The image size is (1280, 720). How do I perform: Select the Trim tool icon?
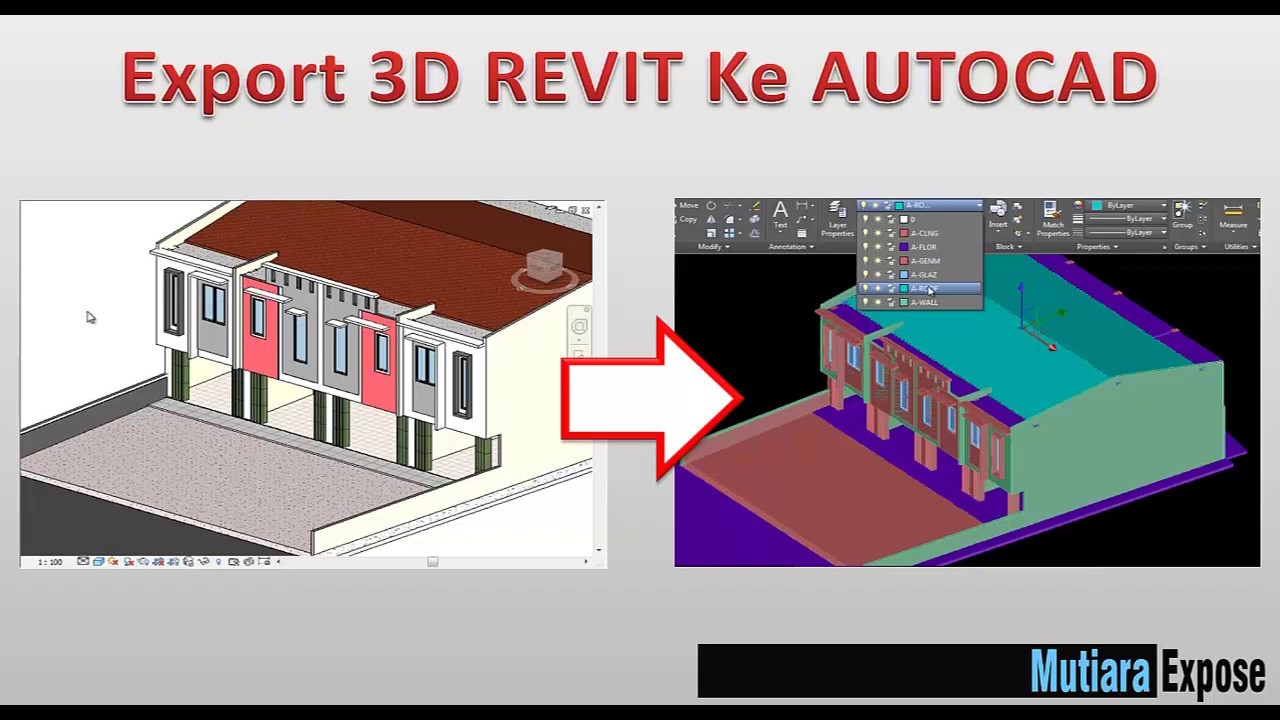[x=729, y=205]
